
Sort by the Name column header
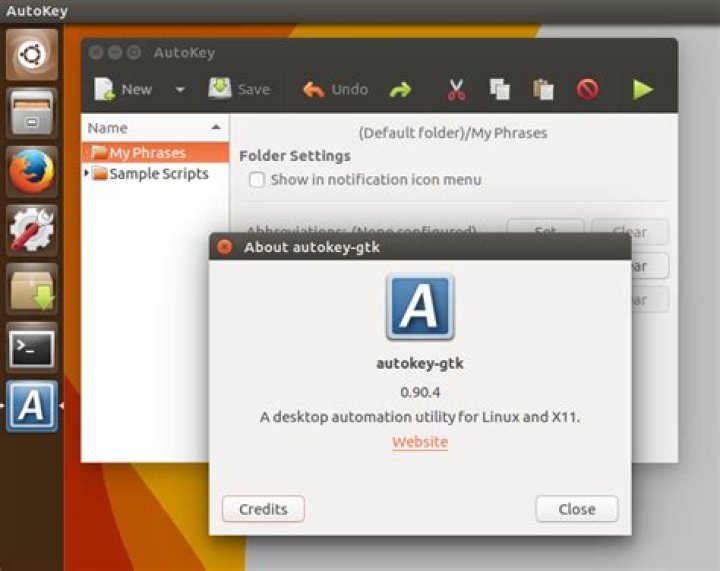click(x=155, y=128)
